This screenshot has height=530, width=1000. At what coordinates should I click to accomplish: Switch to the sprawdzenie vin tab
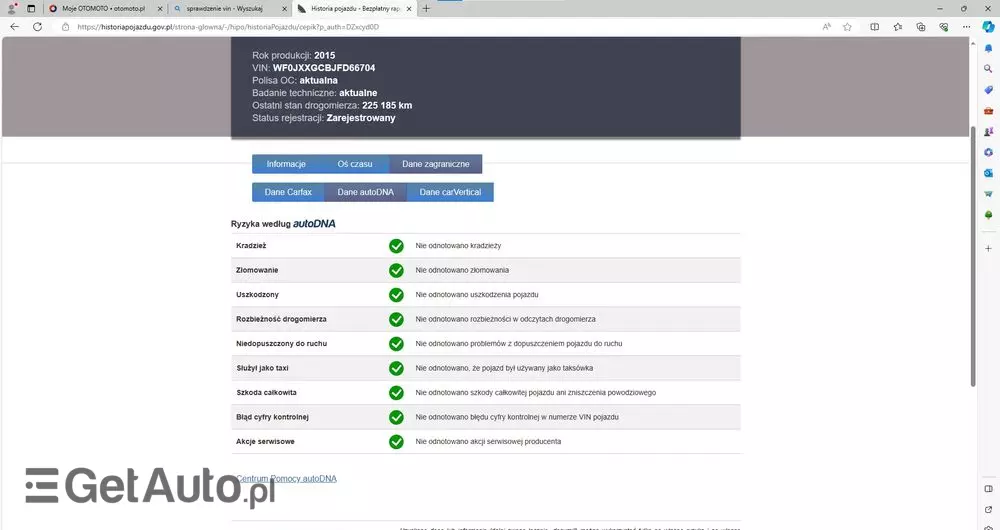[224, 8]
